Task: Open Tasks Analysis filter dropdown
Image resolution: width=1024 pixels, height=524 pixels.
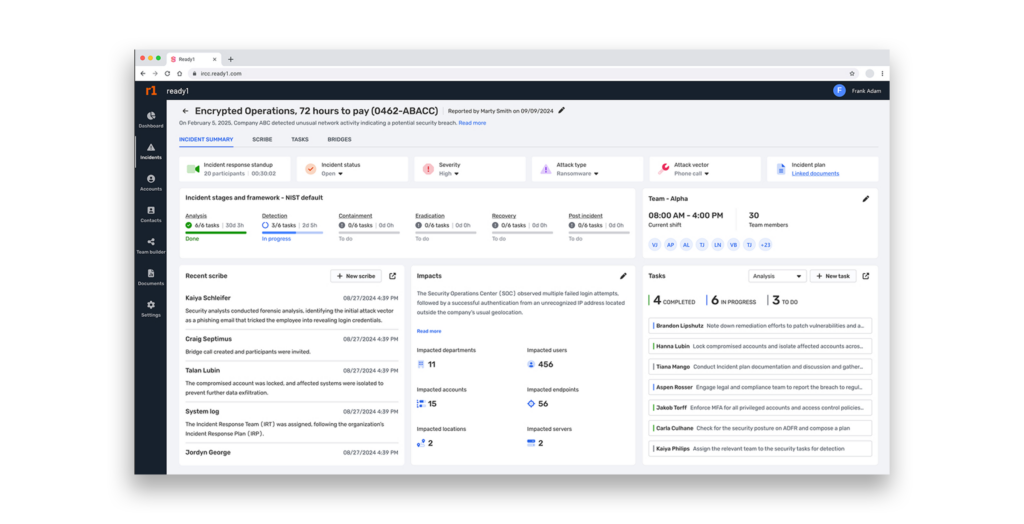Action: click(777, 276)
